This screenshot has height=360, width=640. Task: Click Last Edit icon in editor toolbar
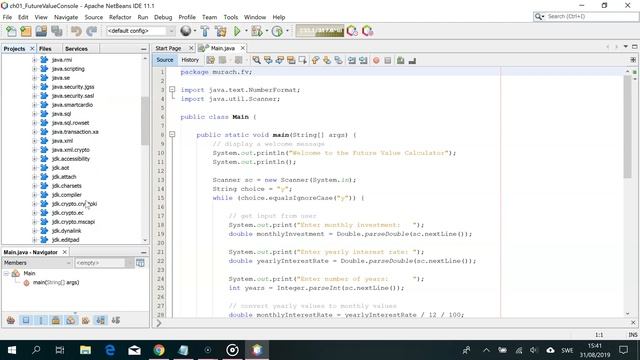211,60
